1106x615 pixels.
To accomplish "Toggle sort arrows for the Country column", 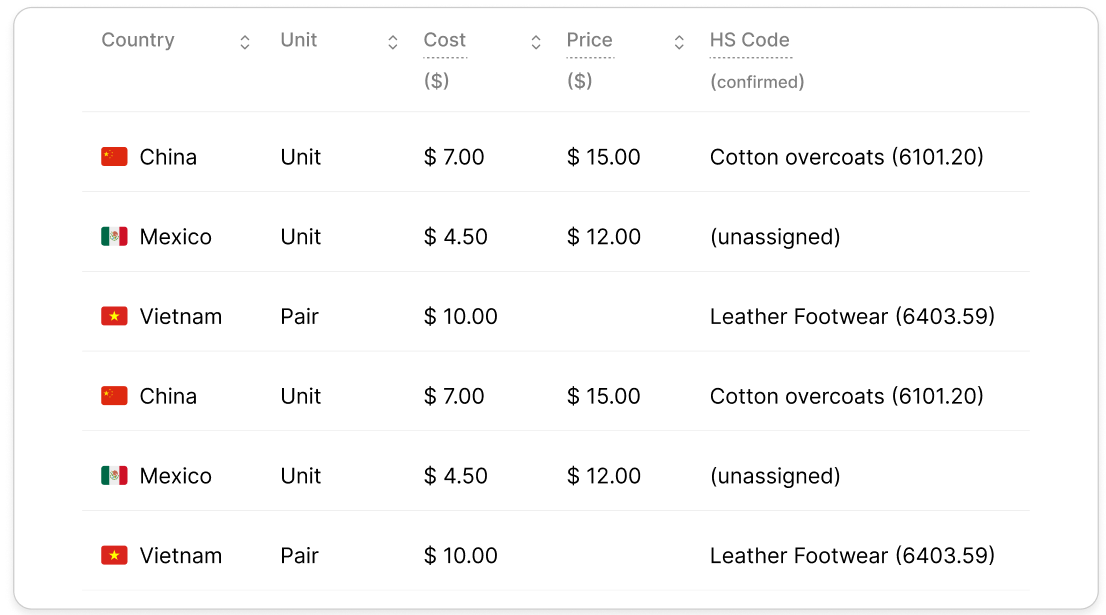I will point(245,42).
